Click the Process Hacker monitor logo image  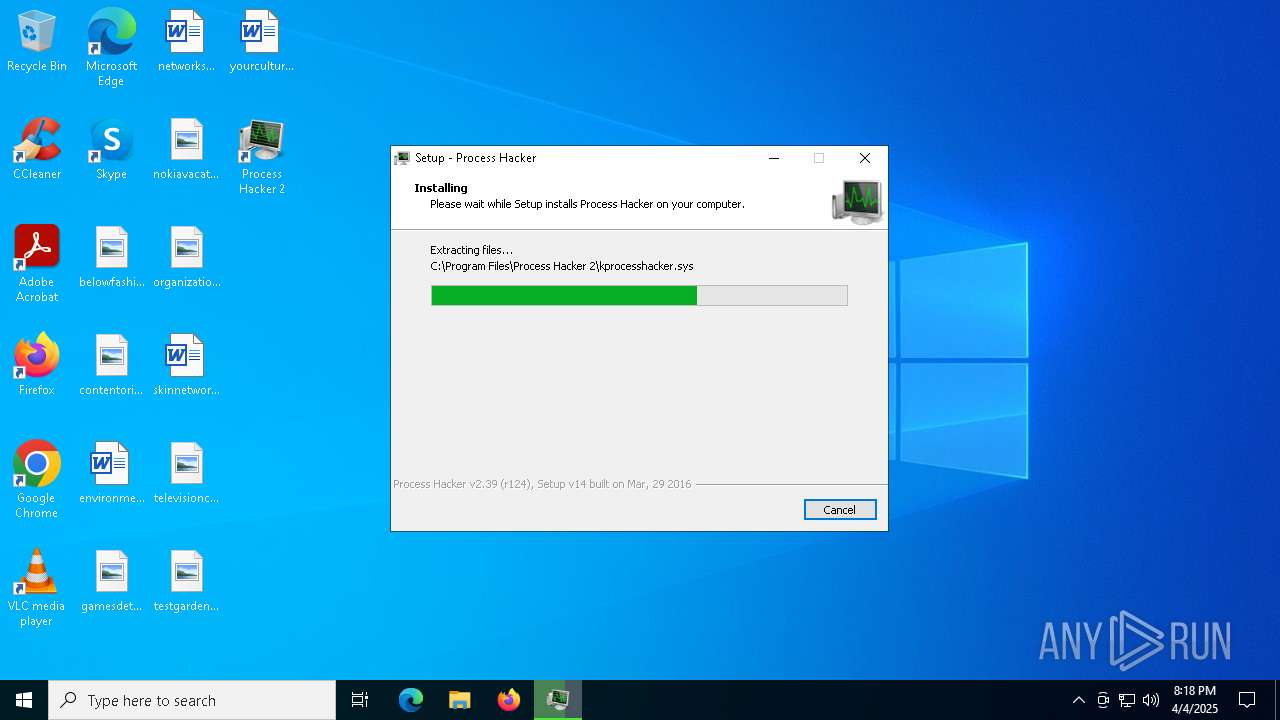(x=857, y=201)
